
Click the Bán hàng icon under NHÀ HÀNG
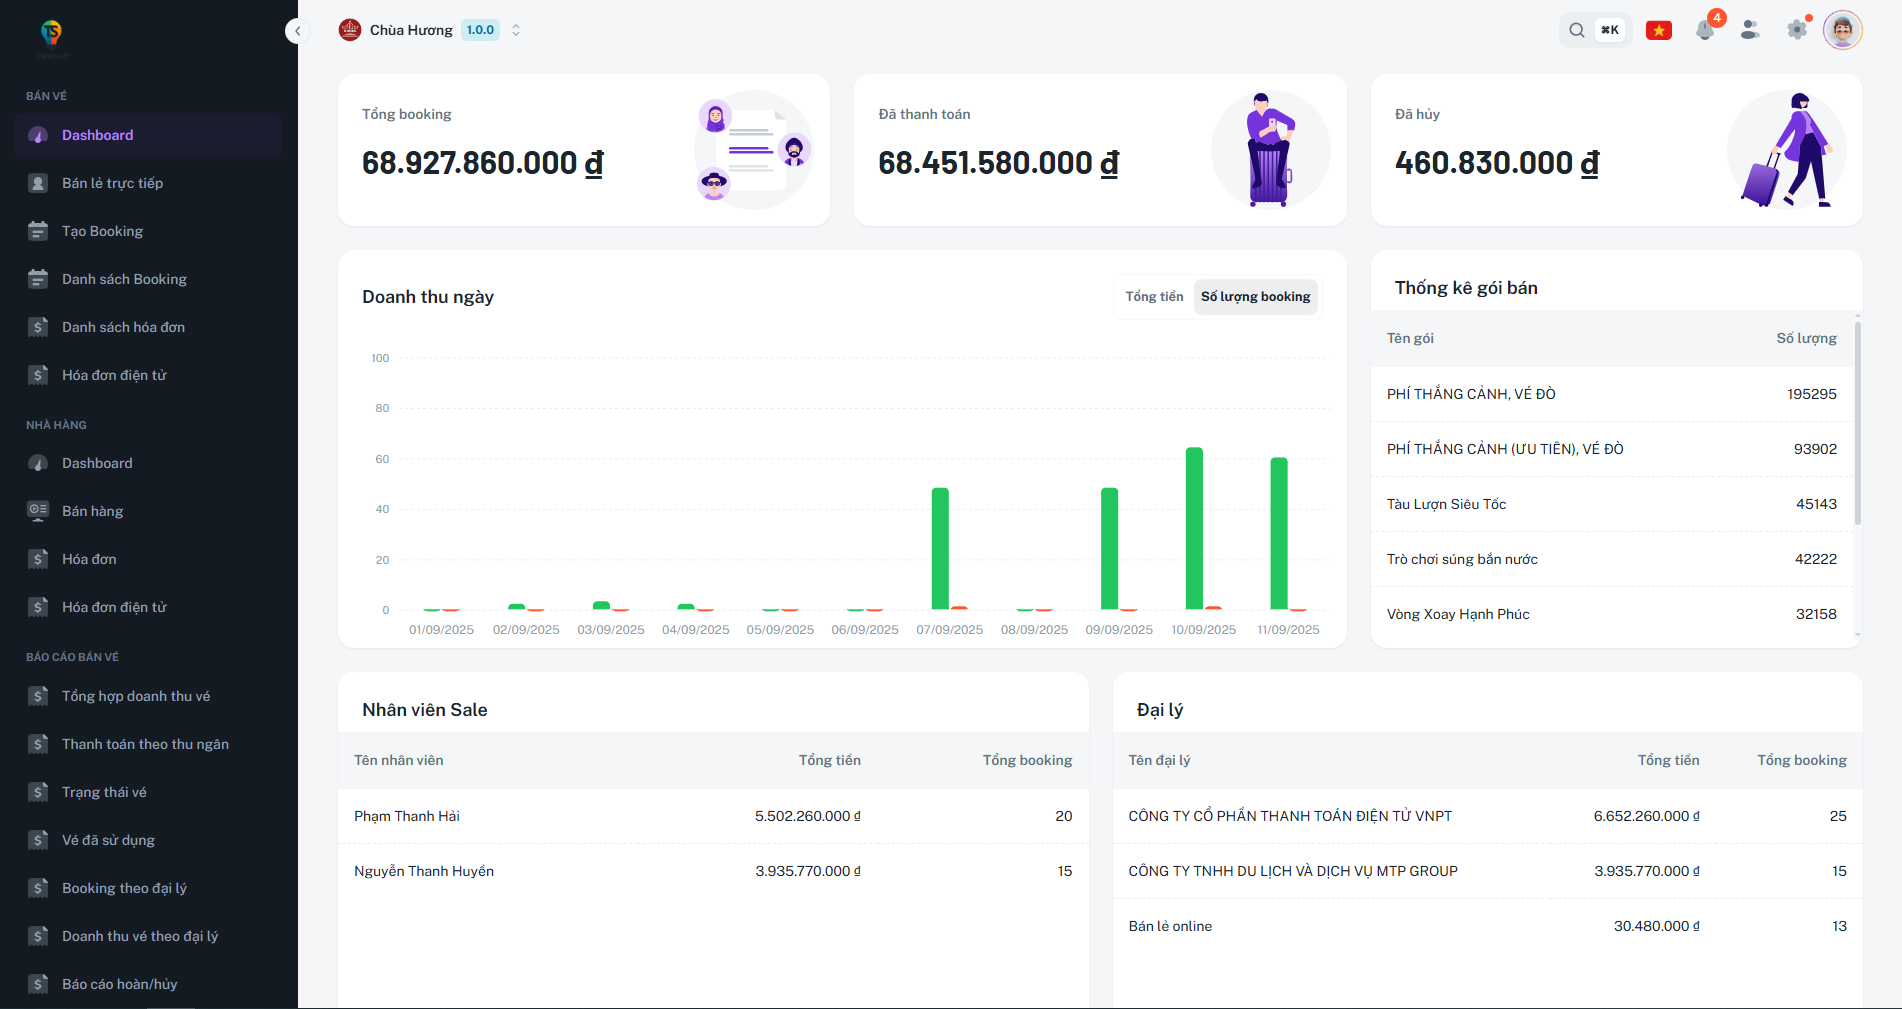click(38, 510)
